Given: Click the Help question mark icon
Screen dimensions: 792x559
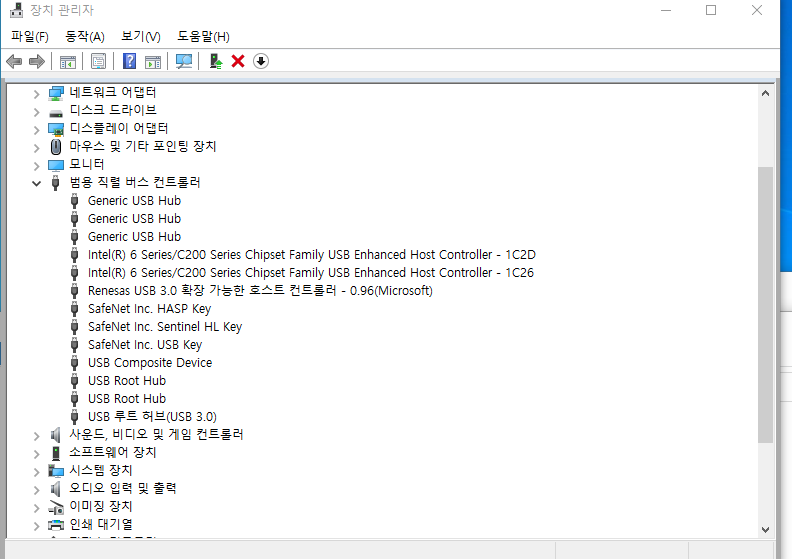Looking at the screenshot, I should (129, 62).
